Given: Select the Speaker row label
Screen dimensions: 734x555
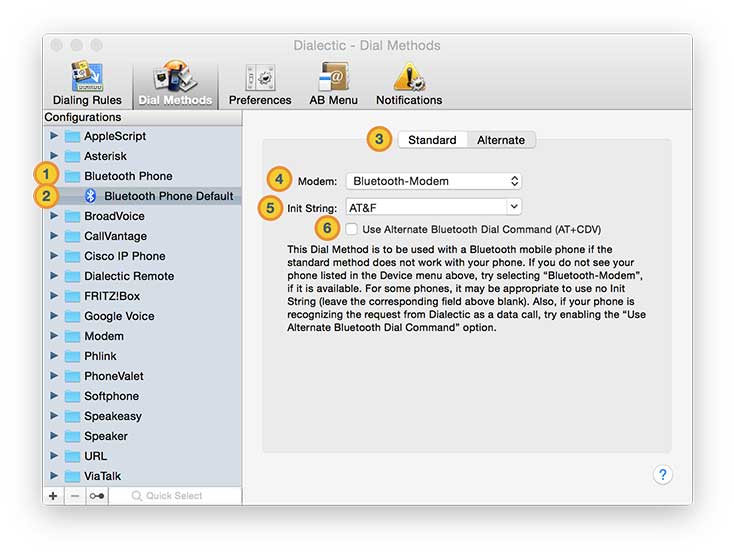Looking at the screenshot, I should [106, 437].
